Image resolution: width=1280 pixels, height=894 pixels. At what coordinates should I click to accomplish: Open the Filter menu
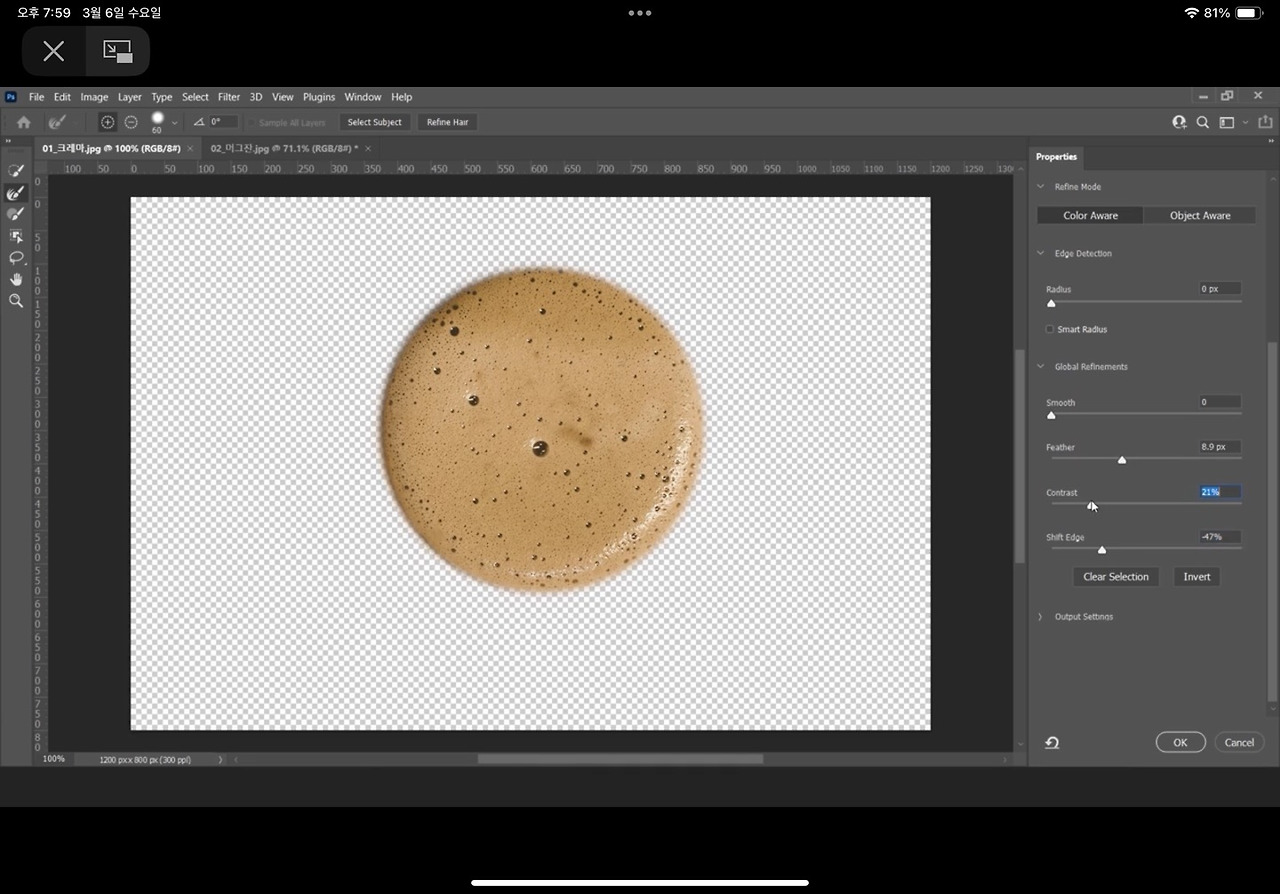point(229,97)
